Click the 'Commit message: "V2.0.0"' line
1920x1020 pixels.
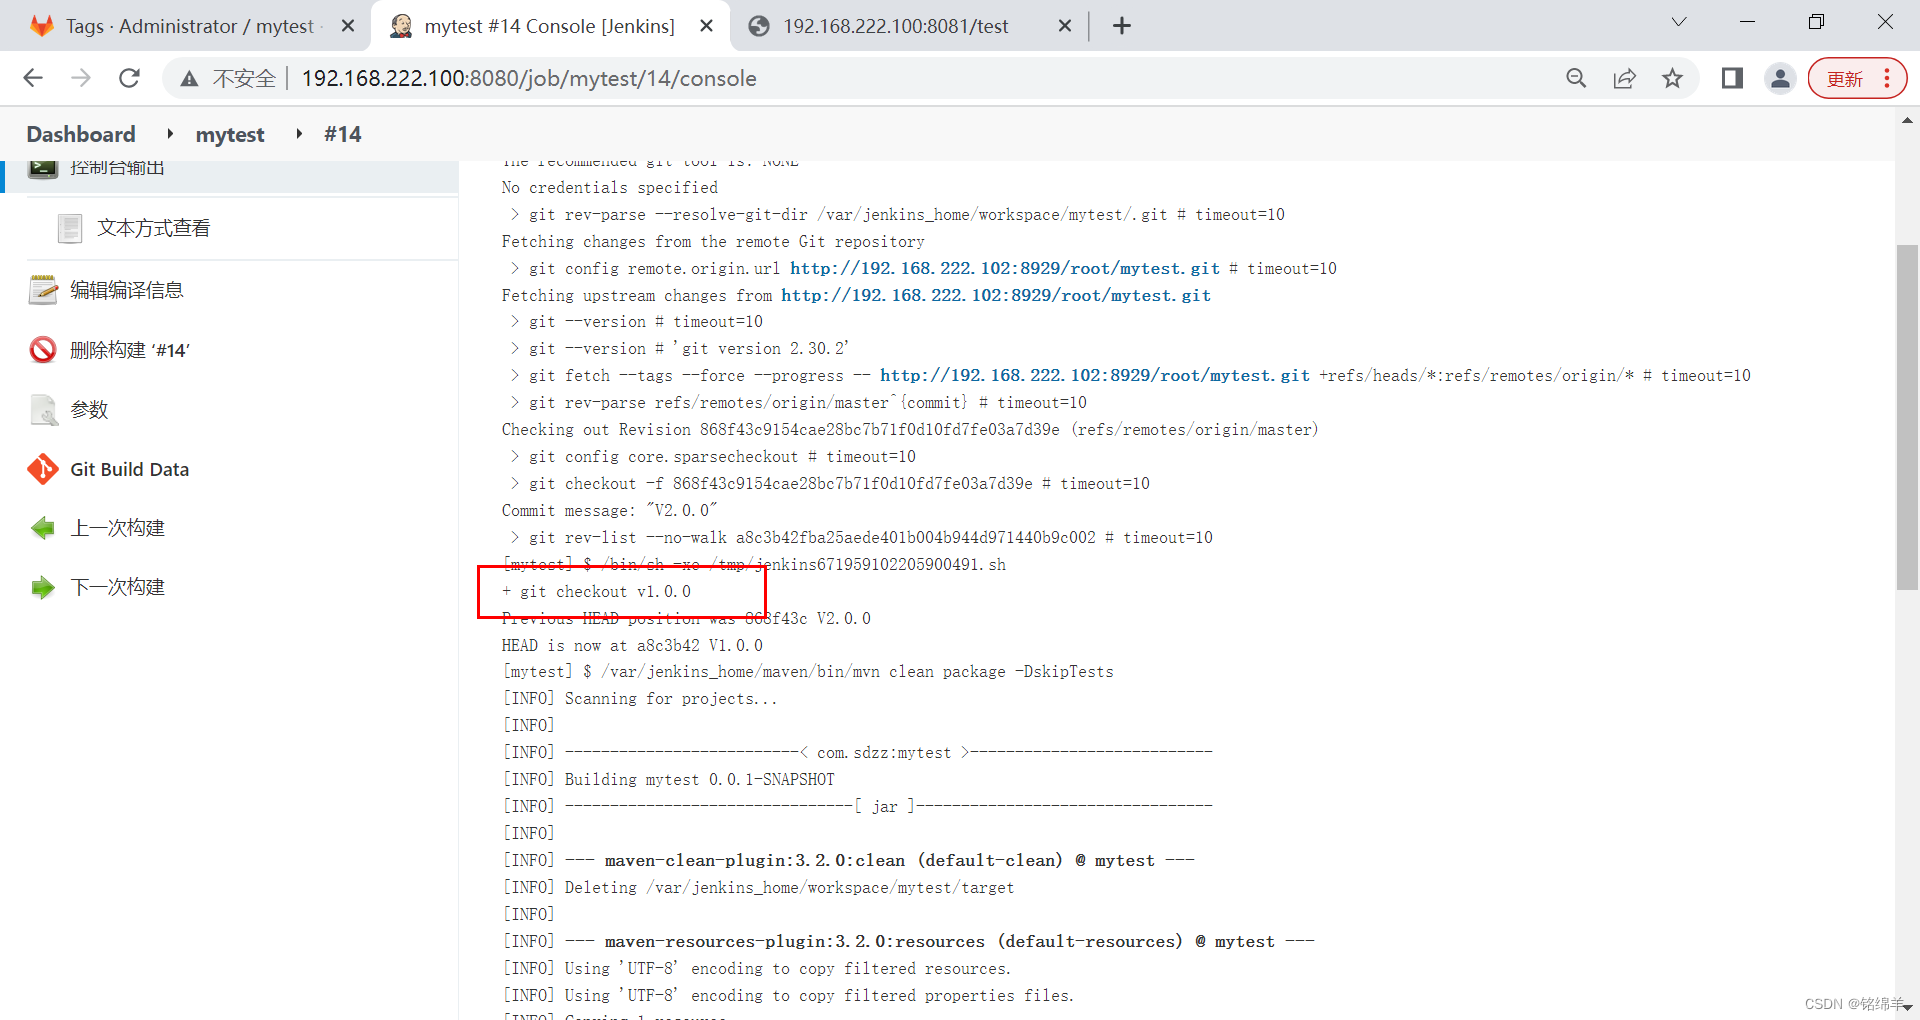pos(609,510)
